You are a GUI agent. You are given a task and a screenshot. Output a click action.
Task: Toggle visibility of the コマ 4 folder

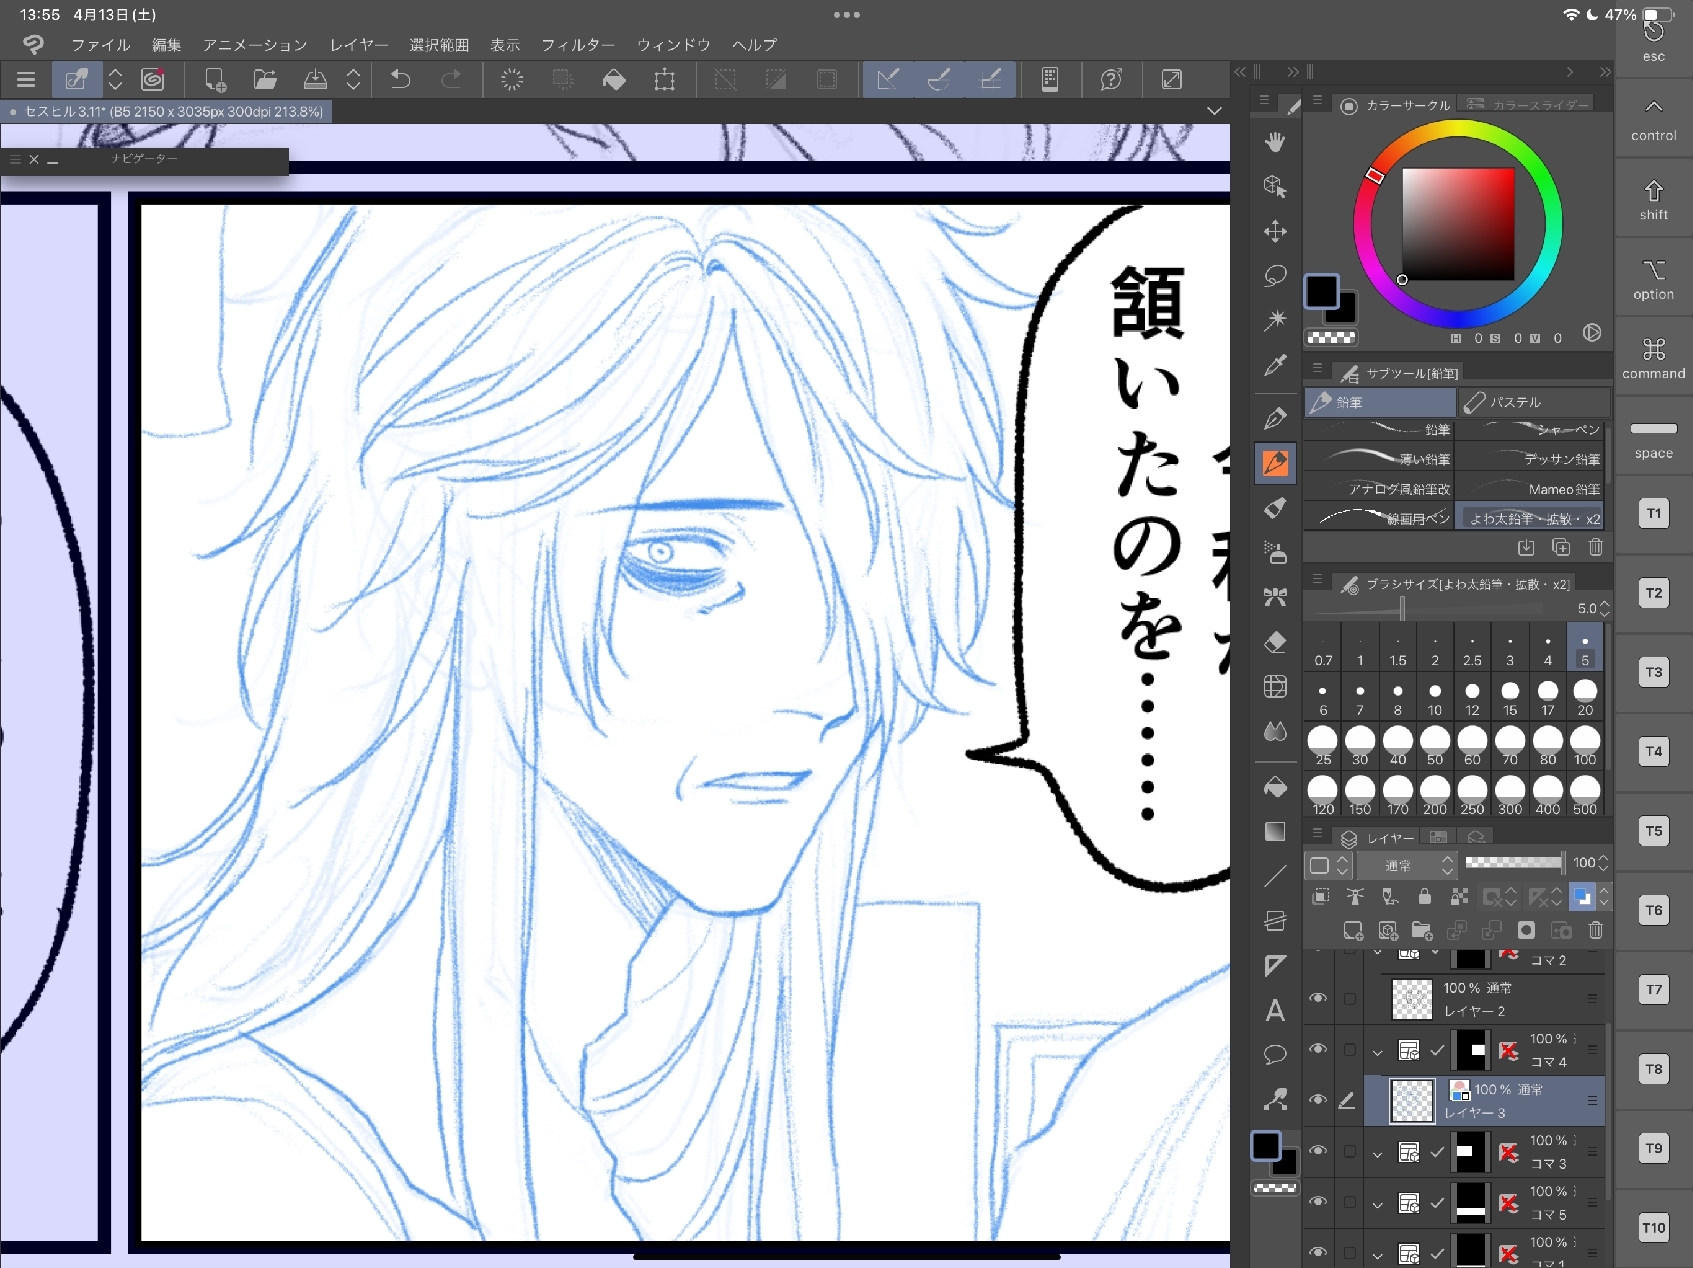[x=1318, y=1049]
